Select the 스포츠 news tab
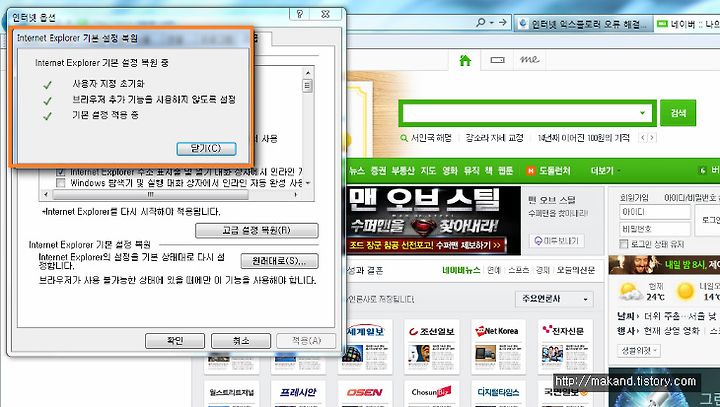Viewport: 720px width, 407px height. click(519, 270)
